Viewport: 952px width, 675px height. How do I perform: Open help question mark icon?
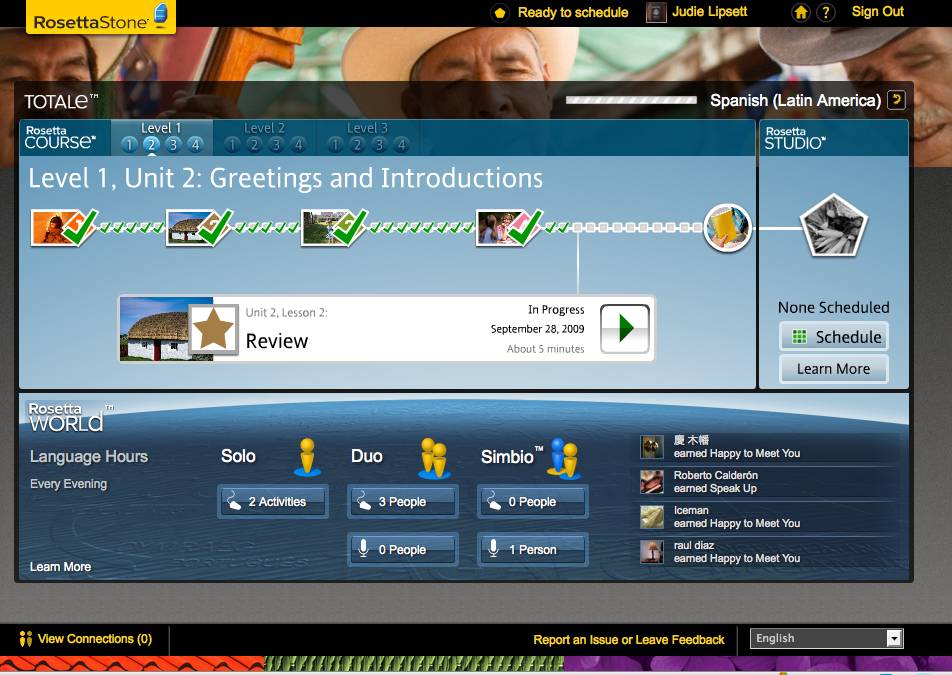coord(826,12)
